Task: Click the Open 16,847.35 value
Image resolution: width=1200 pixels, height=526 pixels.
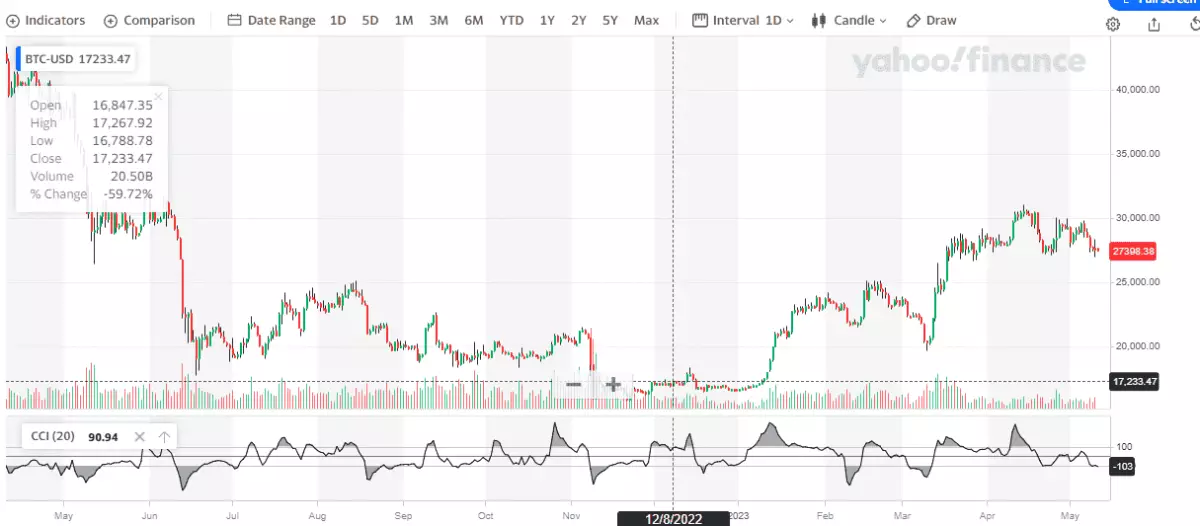Action: point(122,105)
